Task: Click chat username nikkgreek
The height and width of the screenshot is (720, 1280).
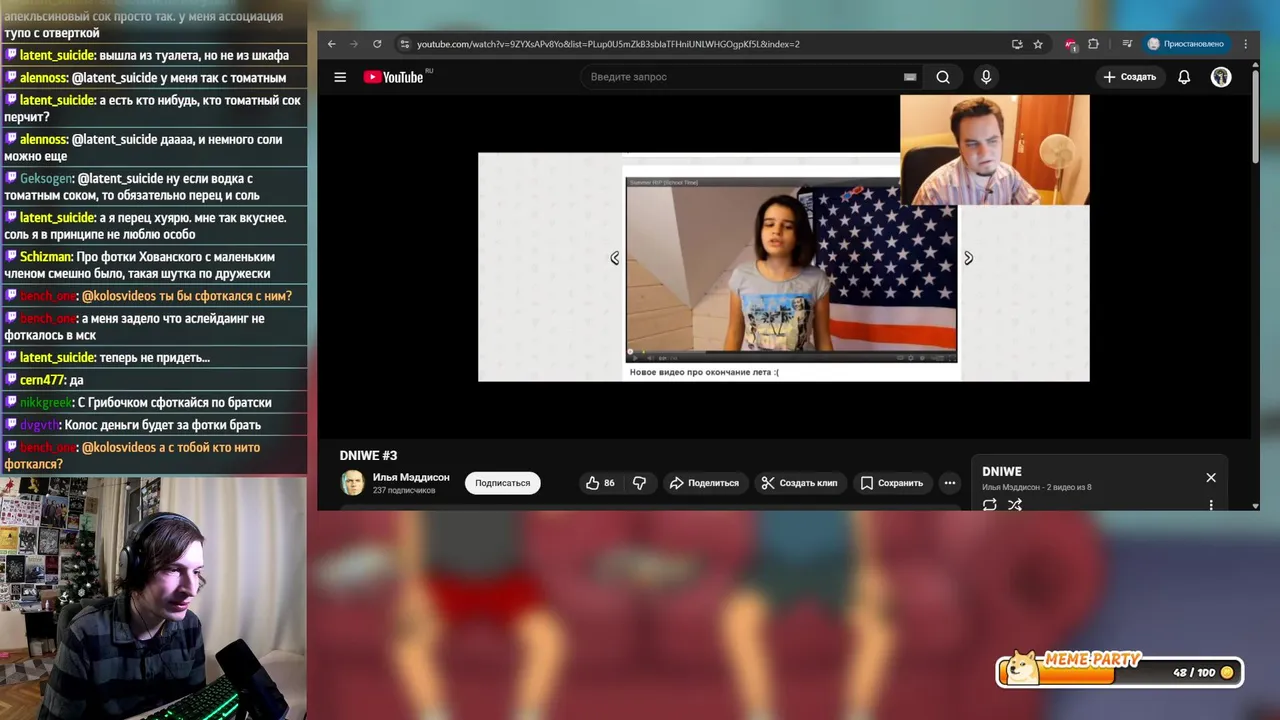Action: coord(45,402)
